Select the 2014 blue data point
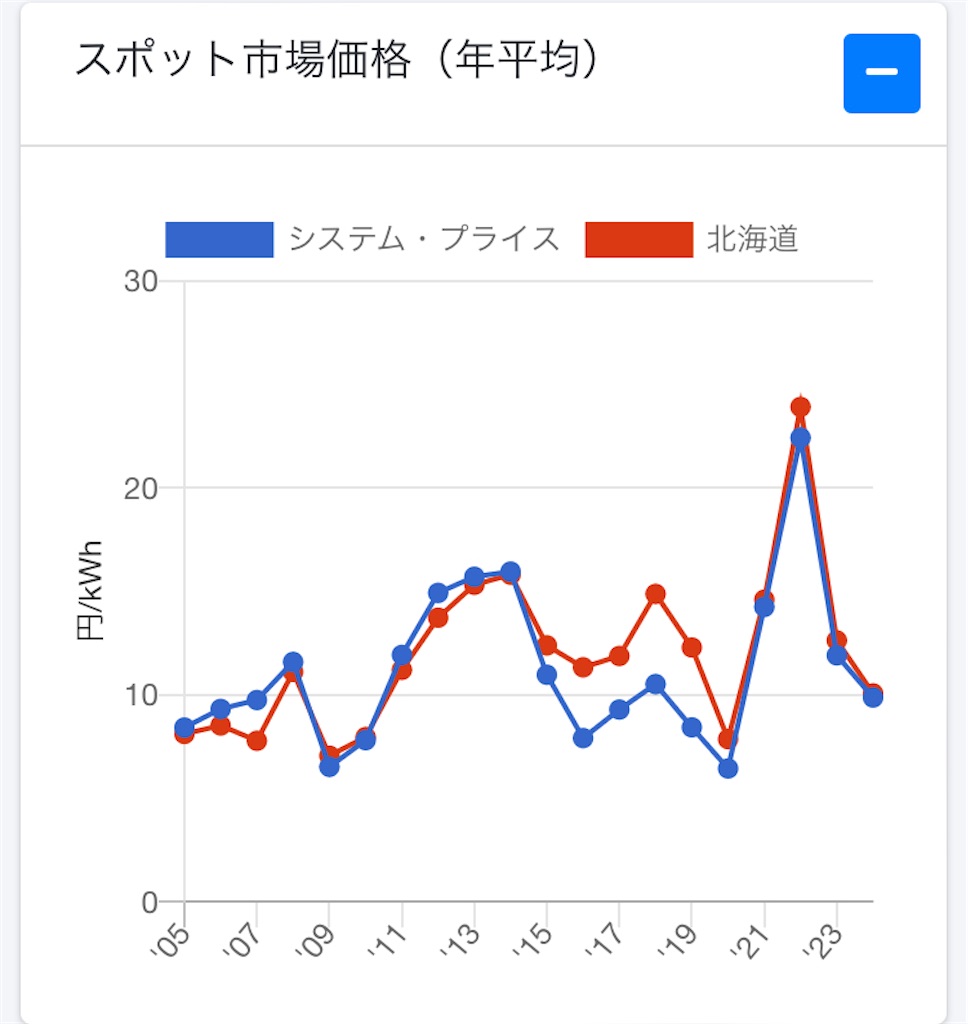 [x=509, y=572]
